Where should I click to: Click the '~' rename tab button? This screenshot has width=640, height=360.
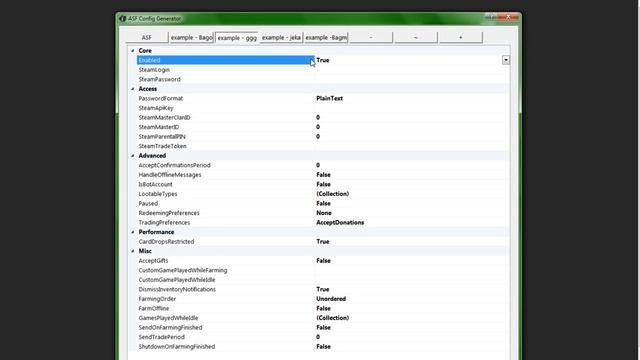coord(416,38)
